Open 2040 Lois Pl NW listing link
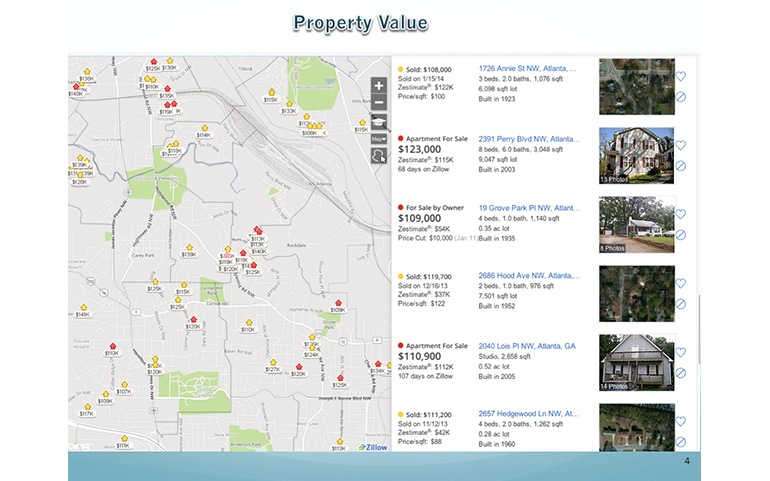This screenshot has width=770, height=481. pyautogui.click(x=526, y=346)
